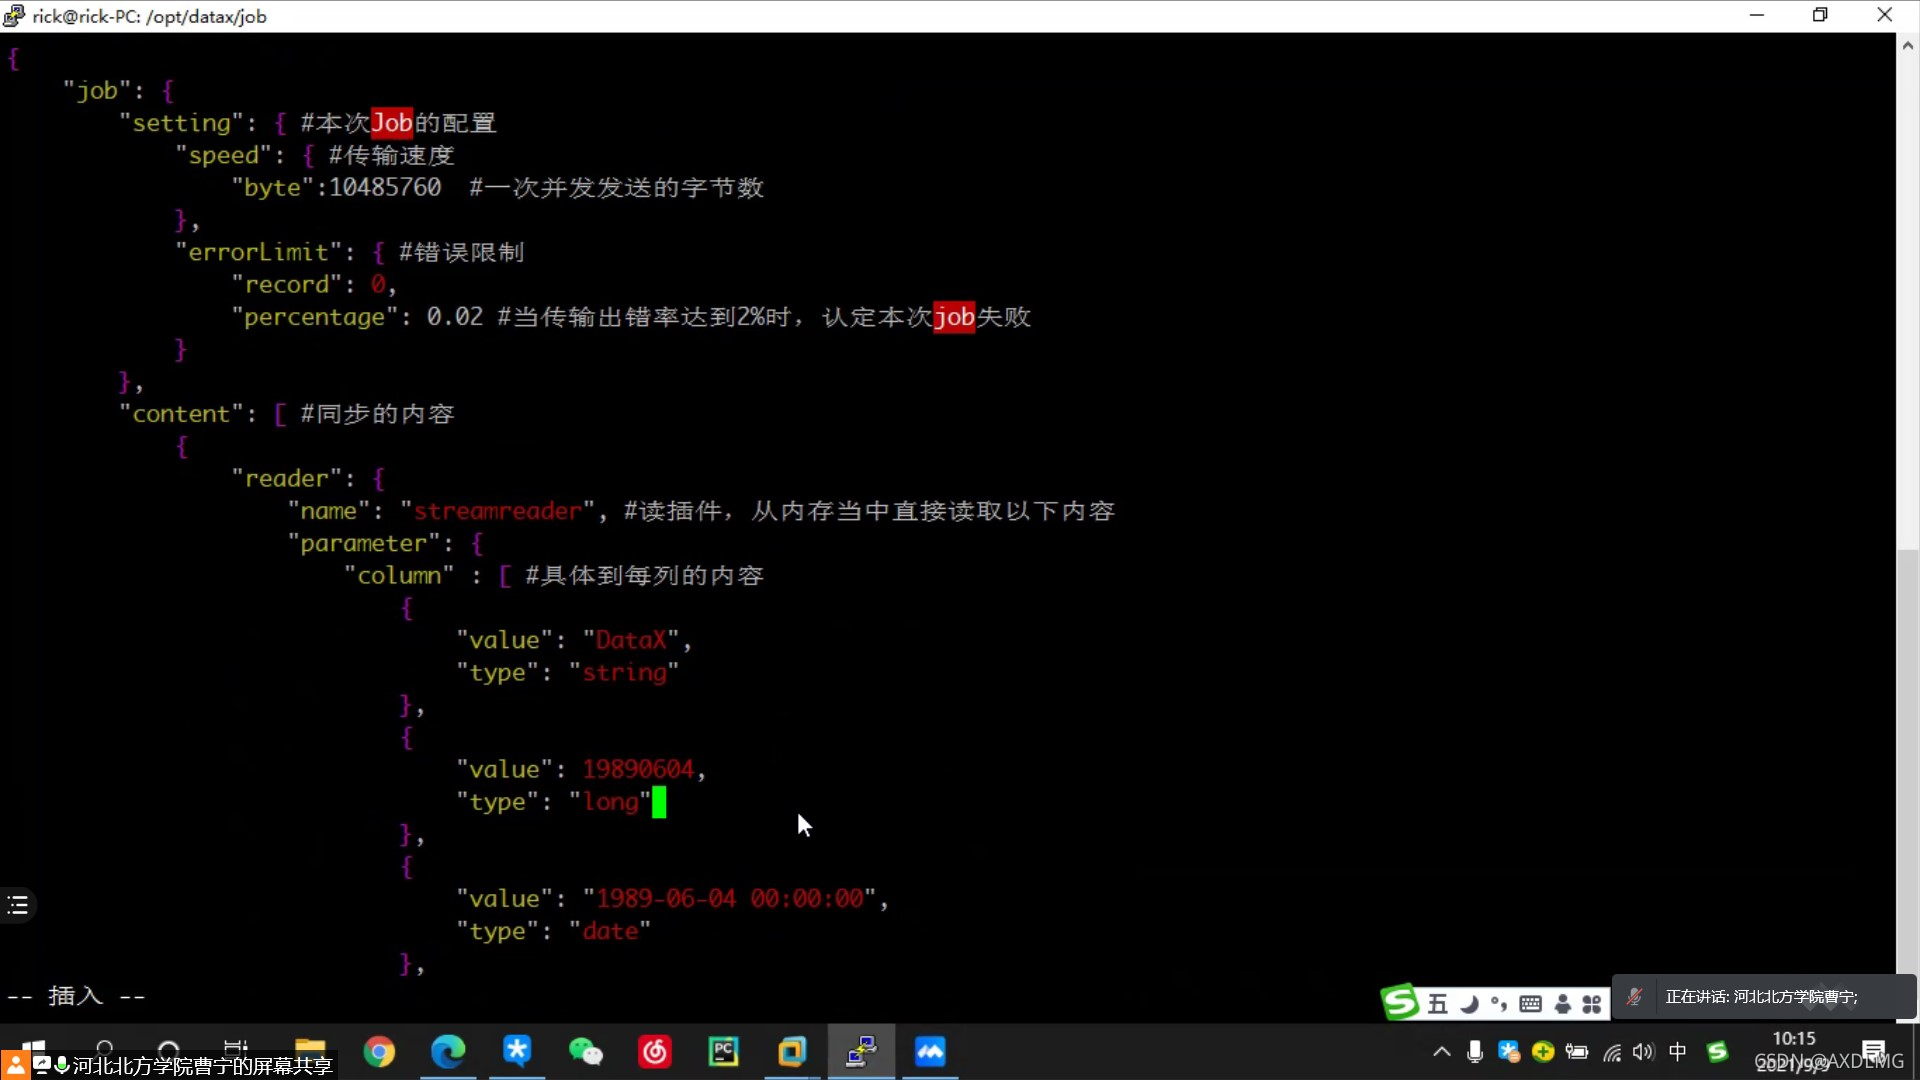Click the DataX string value
This screenshot has height=1080, width=1920.
coord(631,640)
